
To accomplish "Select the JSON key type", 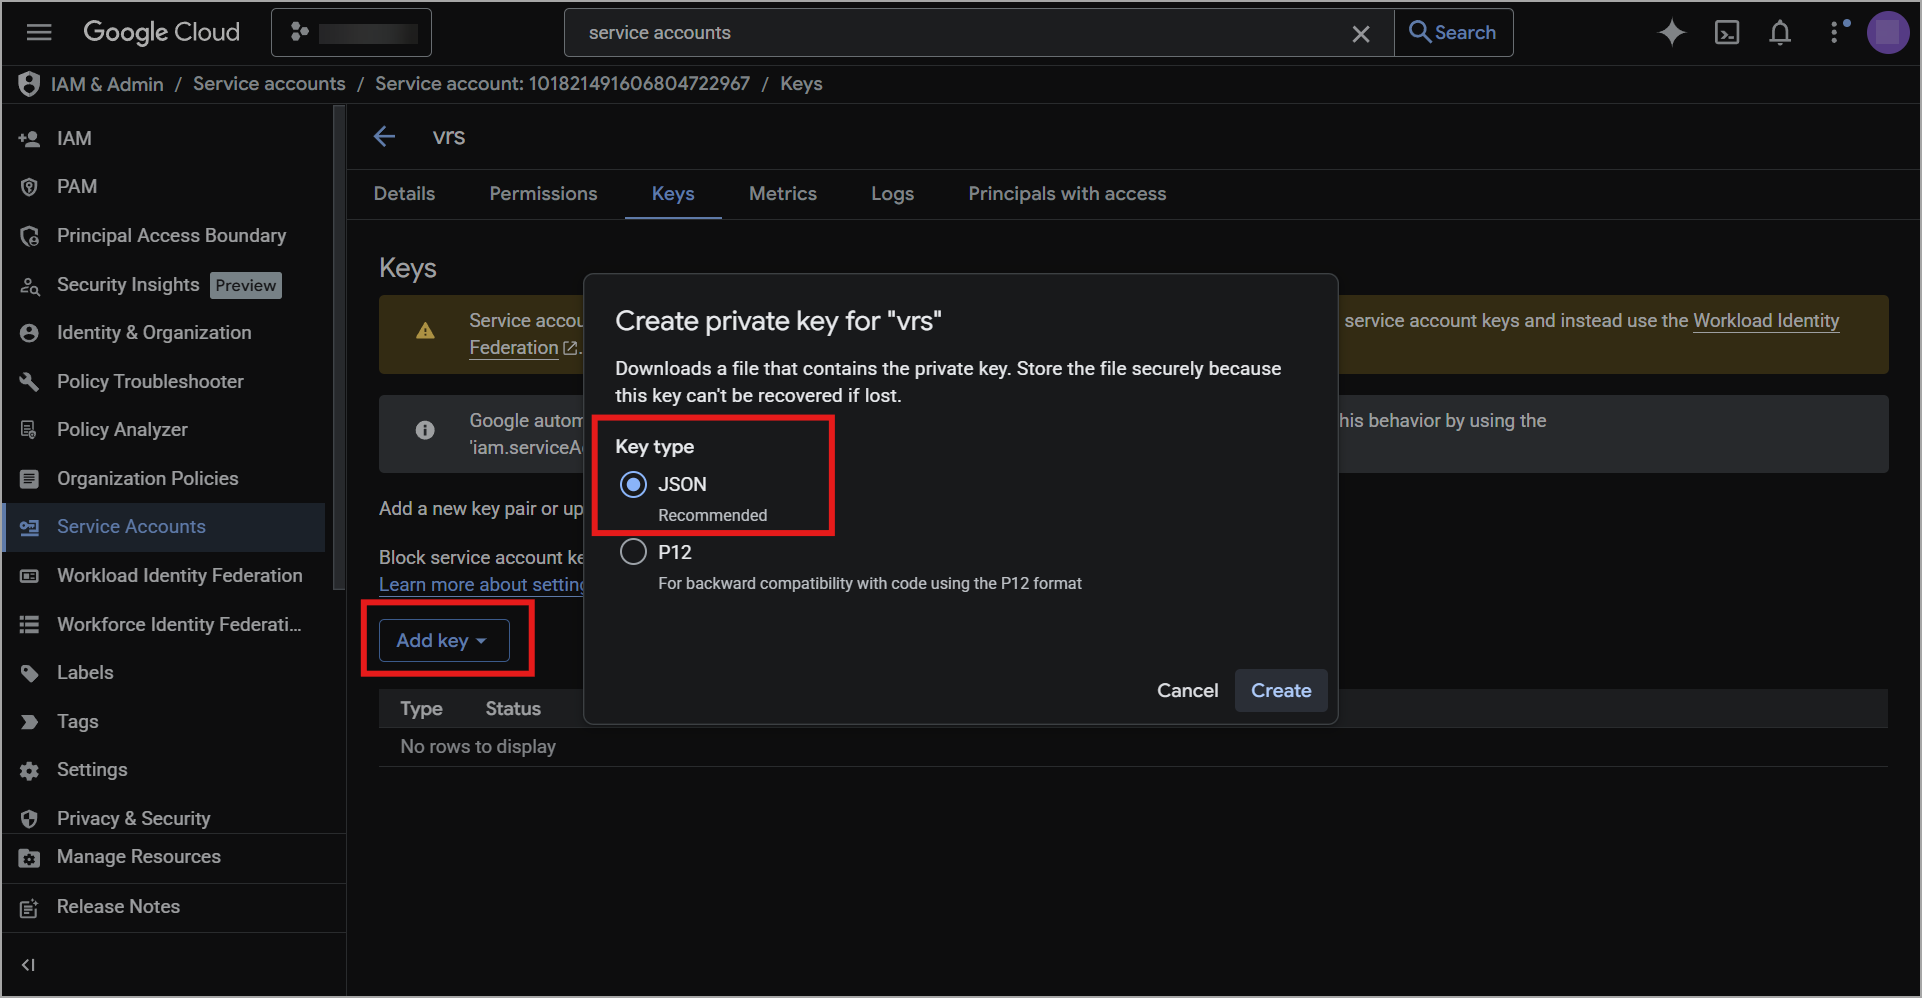I will pos(633,485).
